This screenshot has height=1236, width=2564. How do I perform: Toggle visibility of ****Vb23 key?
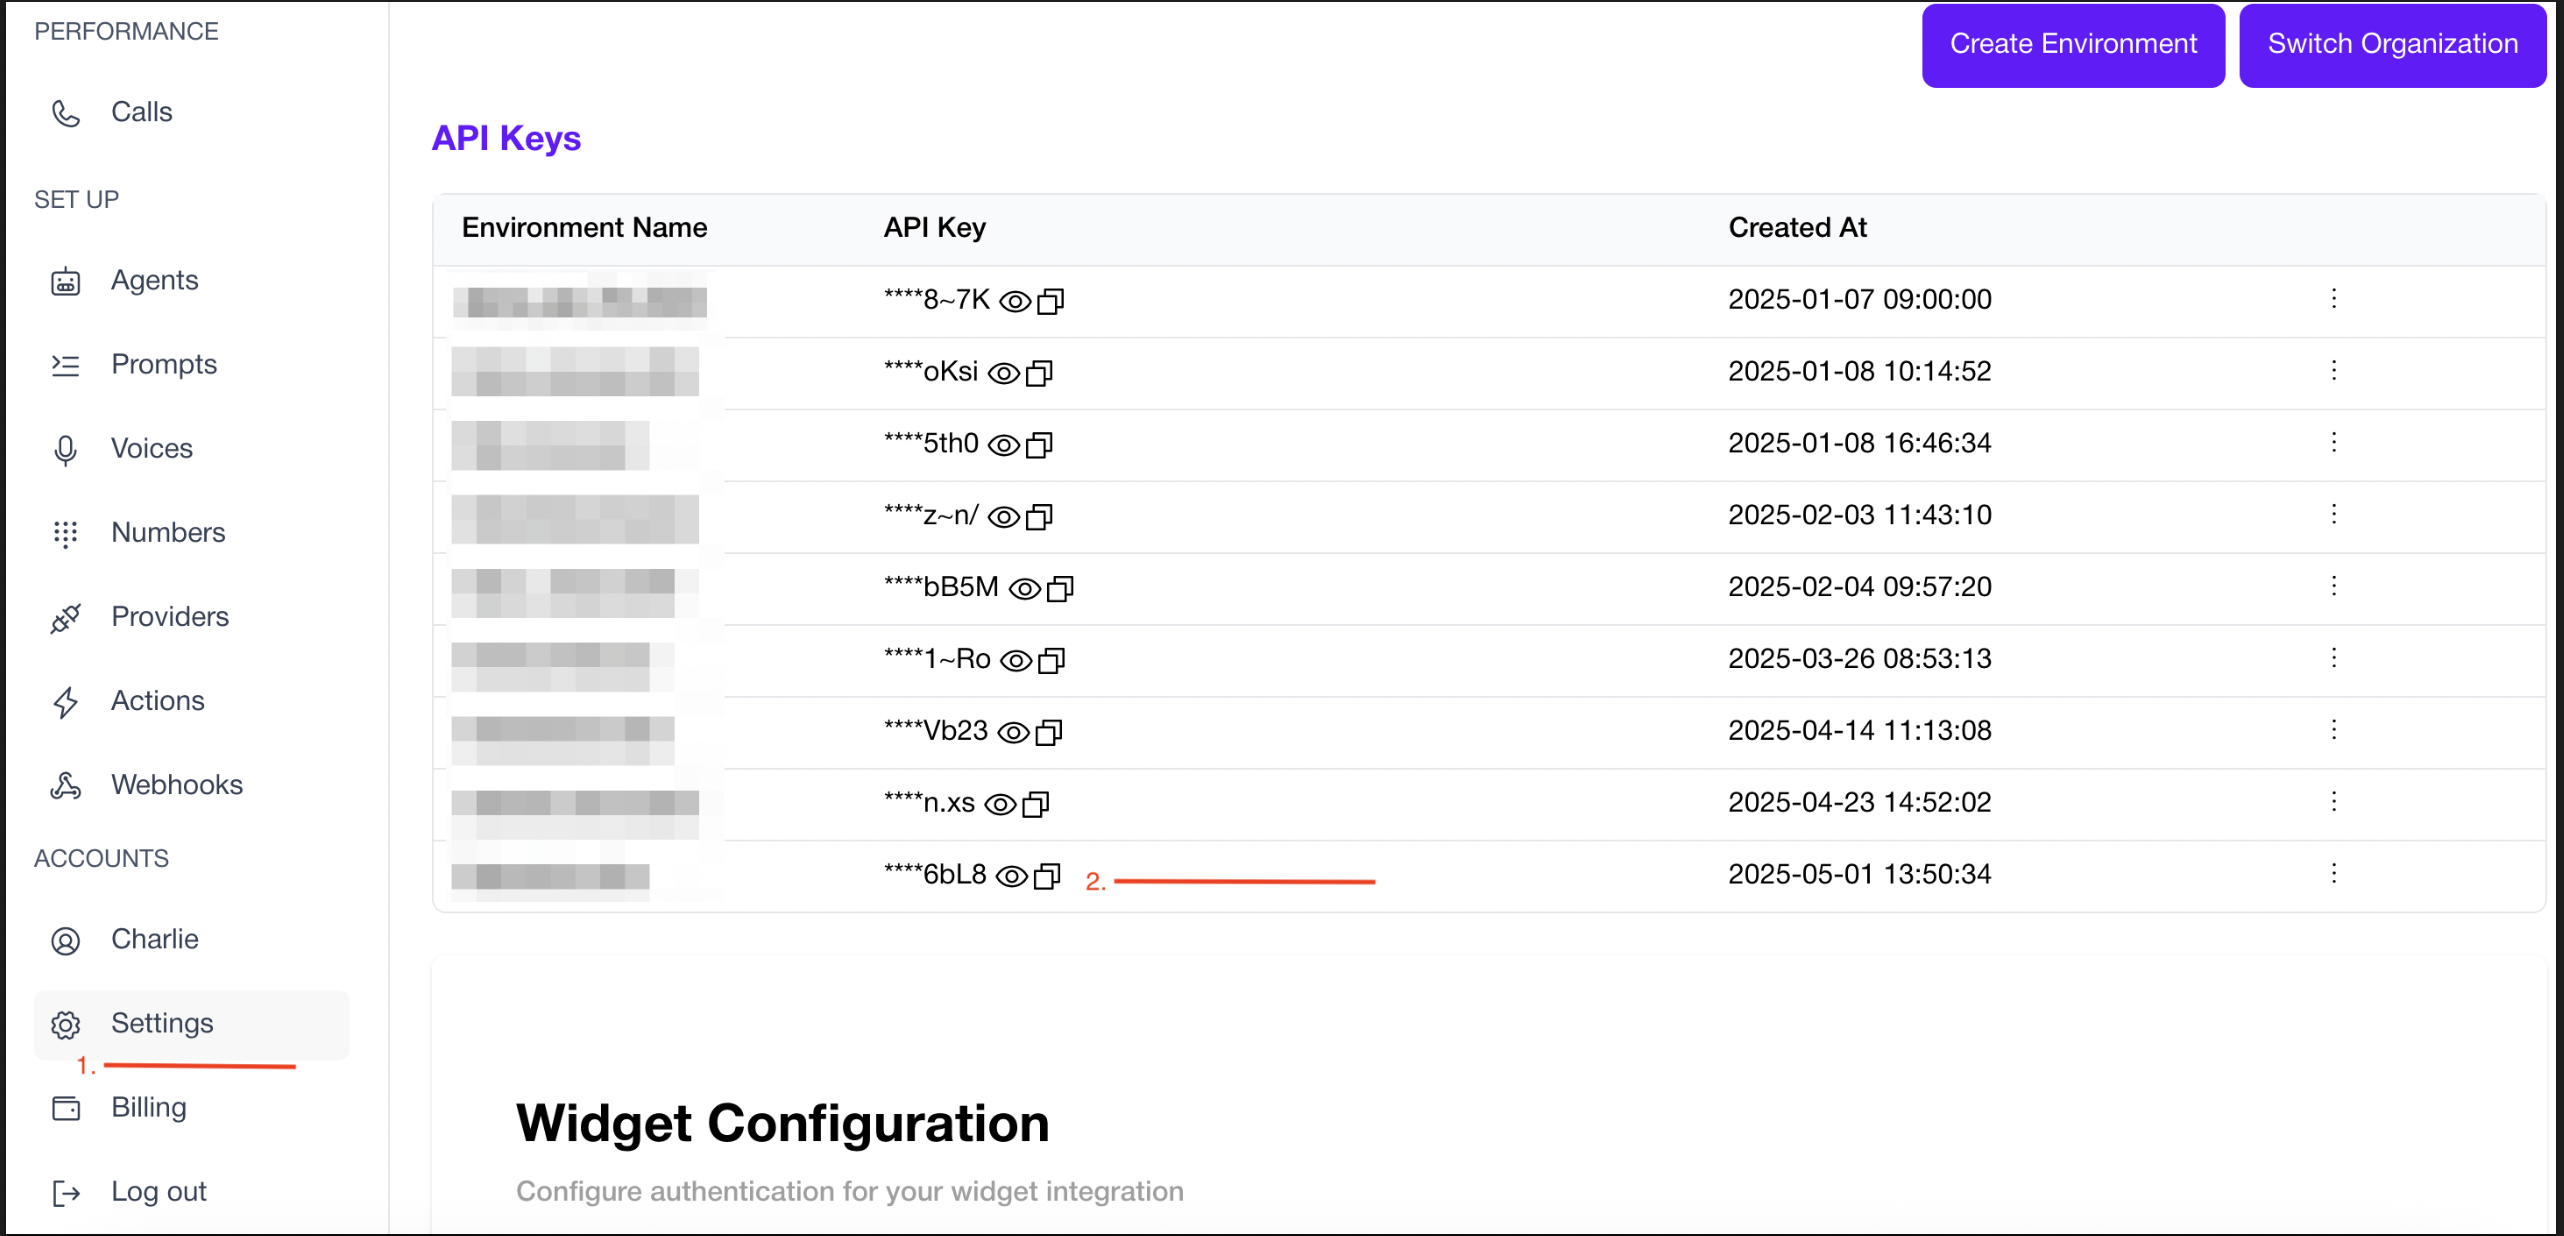1014,733
